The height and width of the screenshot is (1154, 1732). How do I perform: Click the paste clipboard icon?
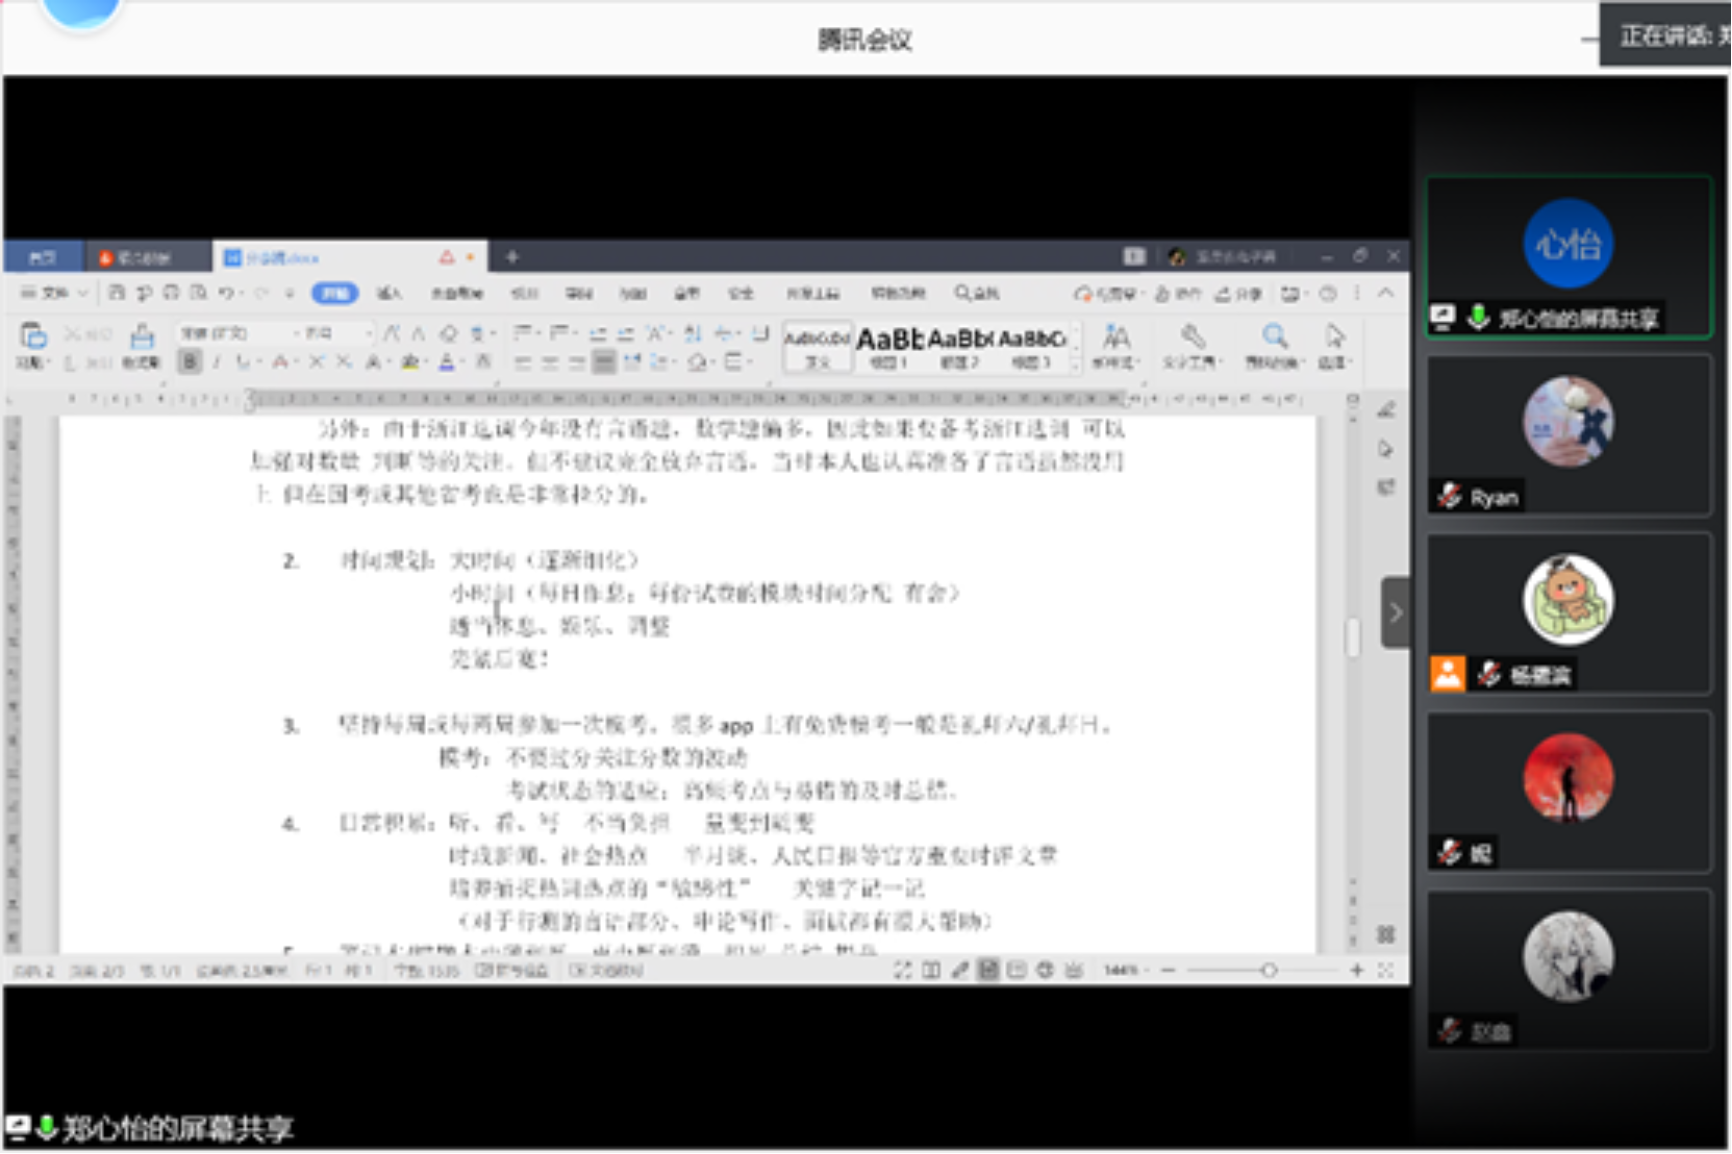(33, 336)
